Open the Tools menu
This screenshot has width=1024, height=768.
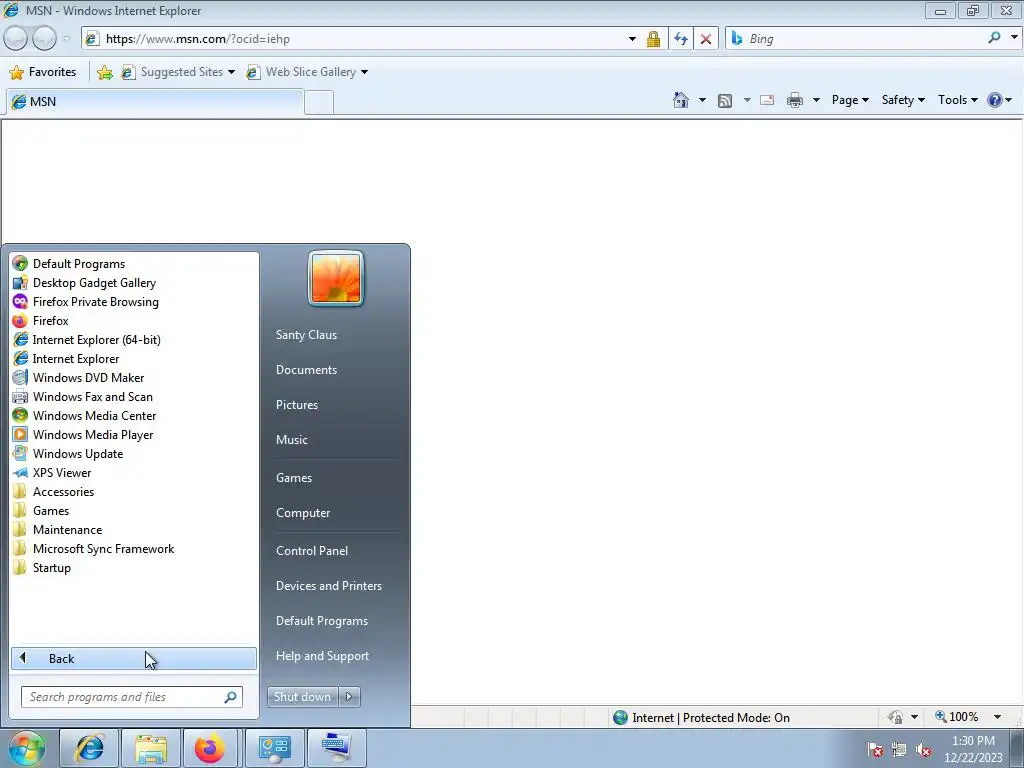point(957,100)
